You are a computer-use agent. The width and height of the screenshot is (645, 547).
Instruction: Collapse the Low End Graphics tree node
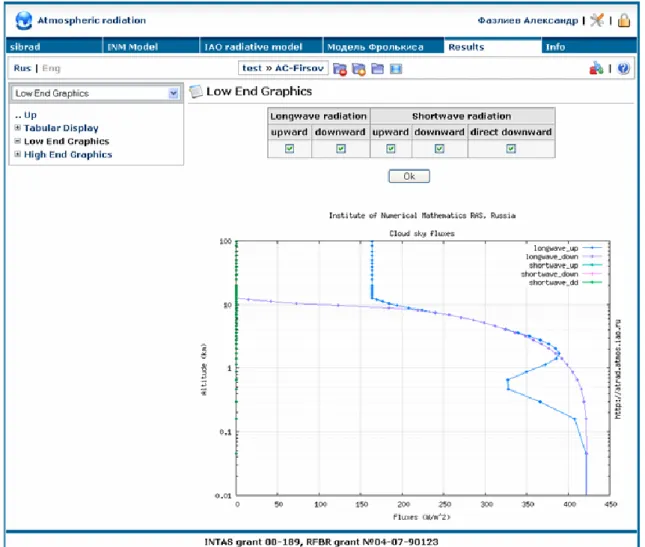pos(18,141)
